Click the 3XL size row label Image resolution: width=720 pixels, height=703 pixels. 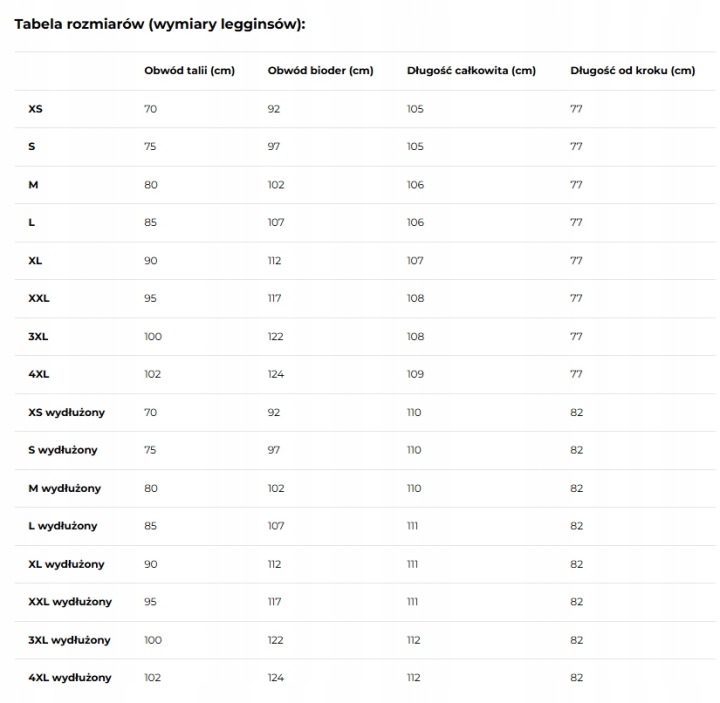(38, 336)
